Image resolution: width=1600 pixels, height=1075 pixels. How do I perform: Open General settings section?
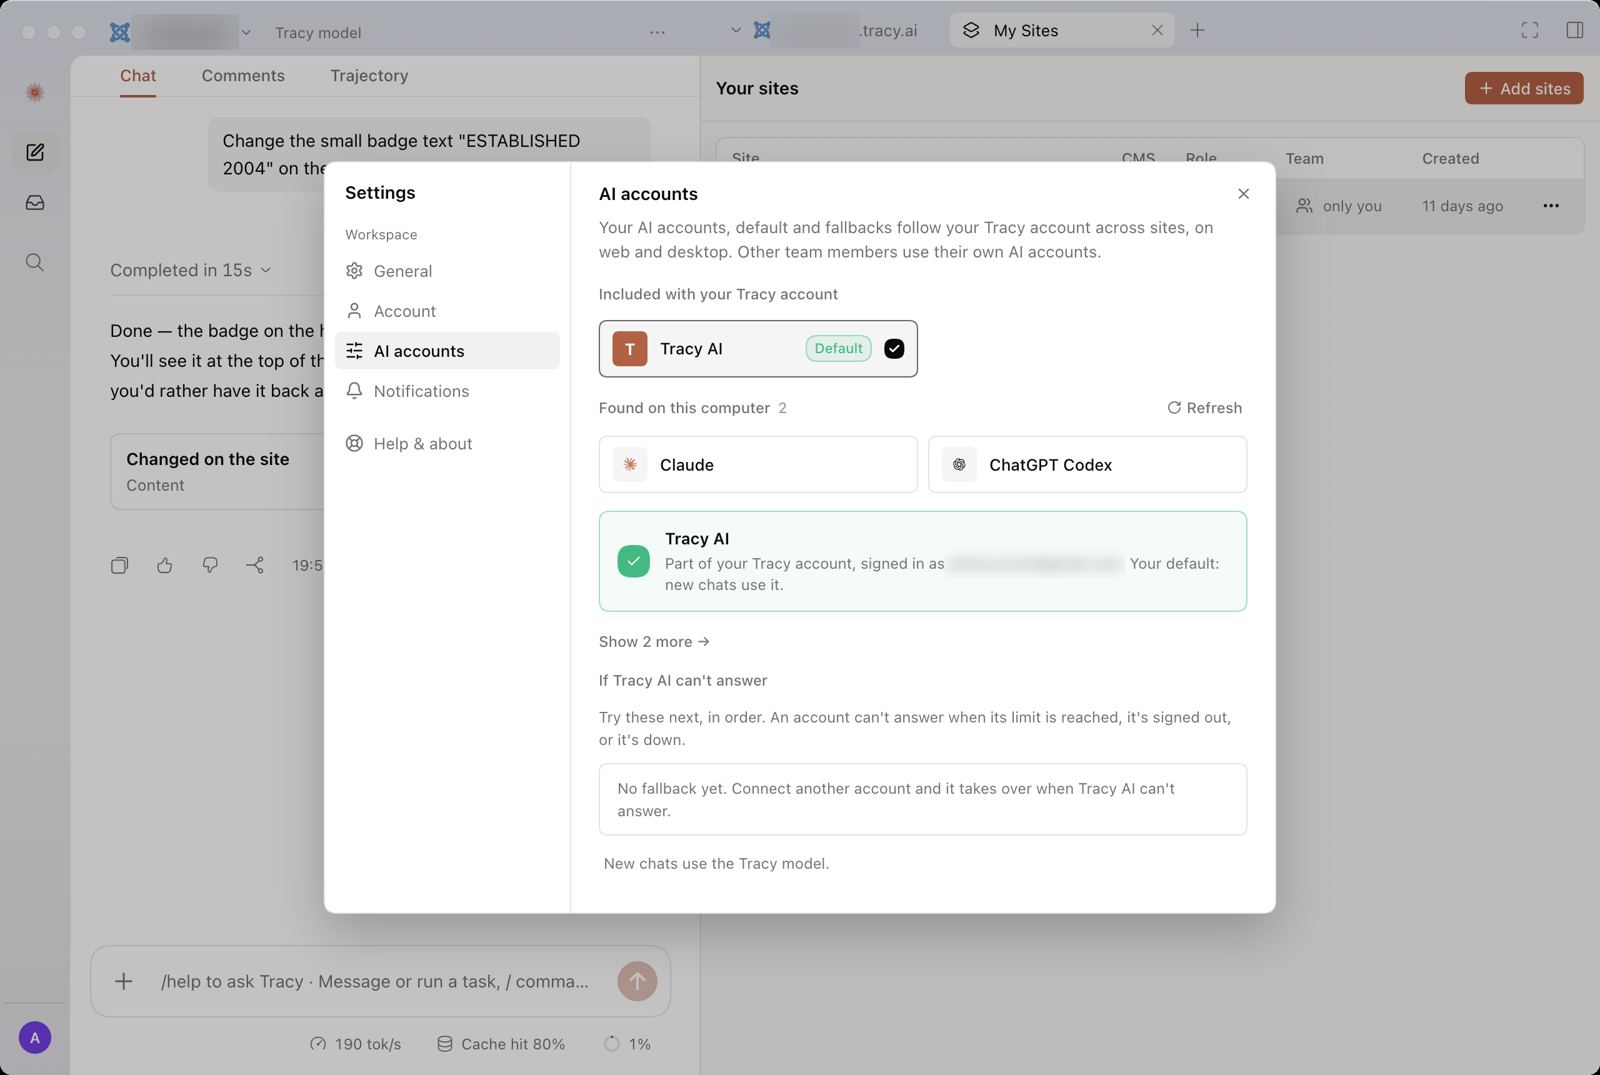coord(447,271)
